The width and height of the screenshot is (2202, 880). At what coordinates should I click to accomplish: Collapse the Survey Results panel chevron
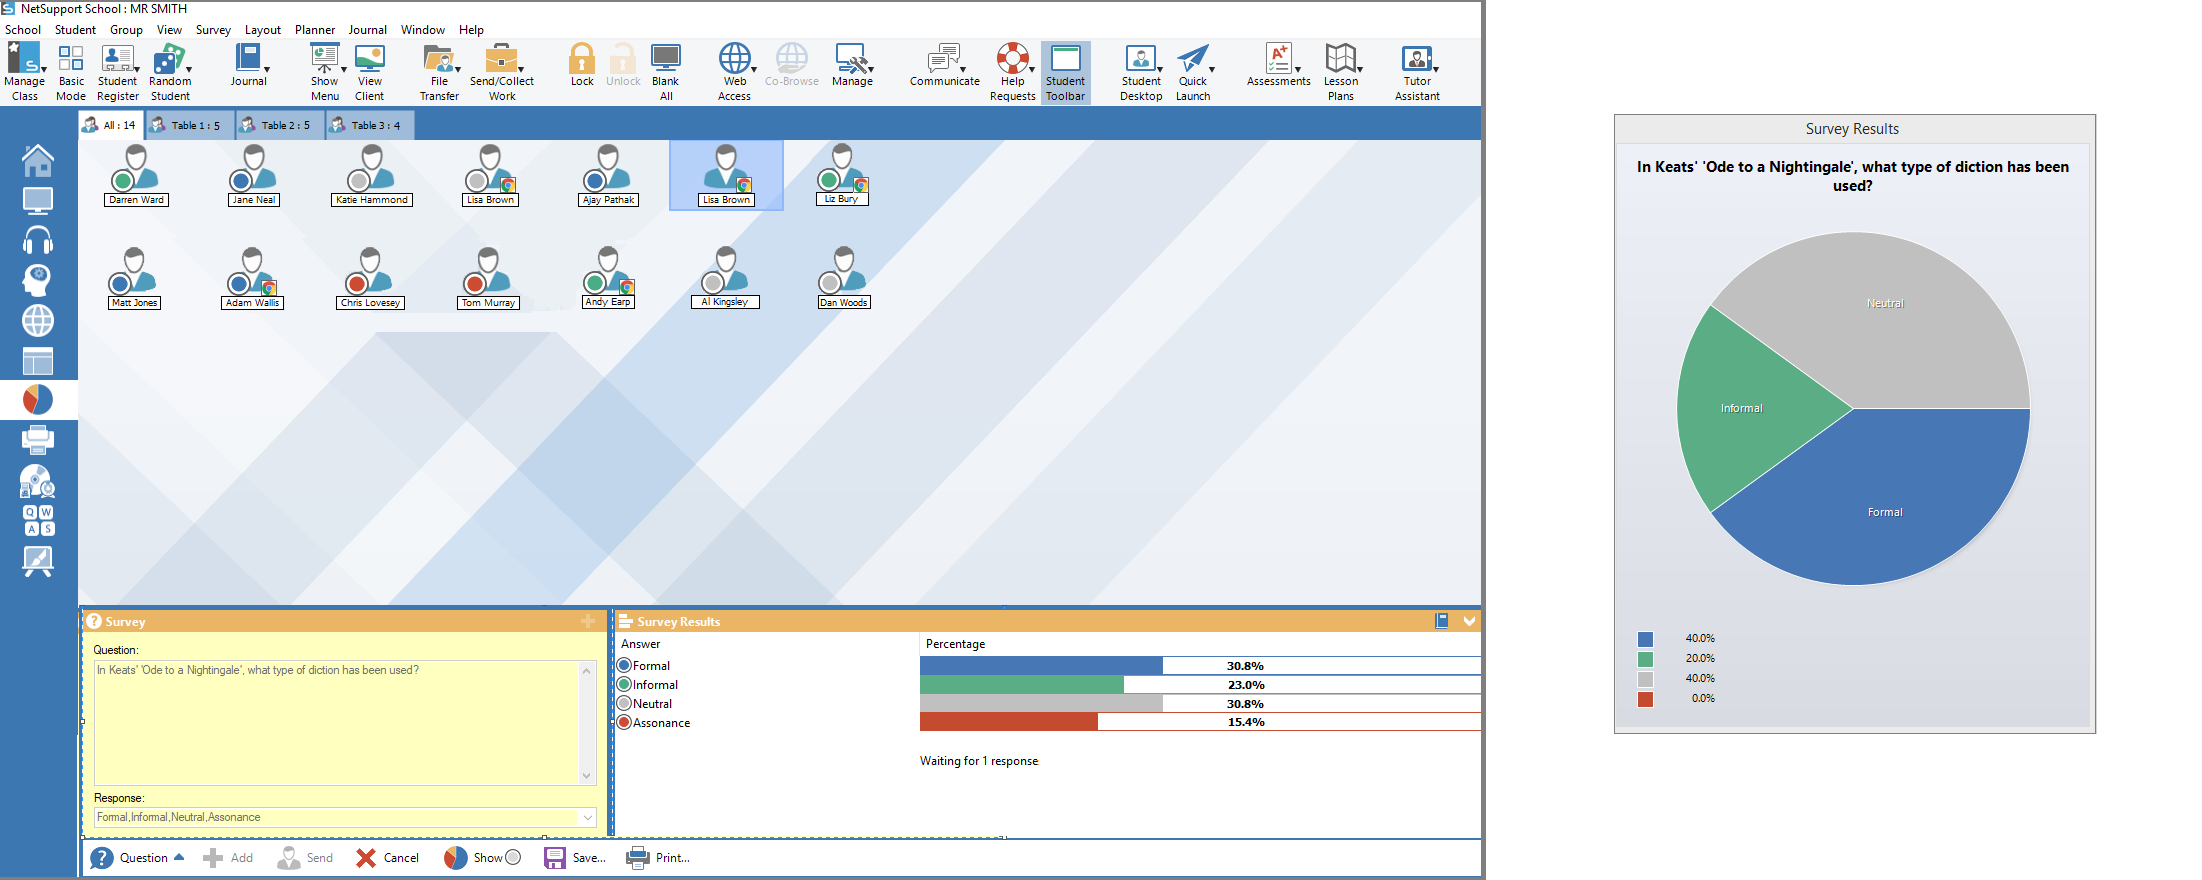coord(1469,621)
